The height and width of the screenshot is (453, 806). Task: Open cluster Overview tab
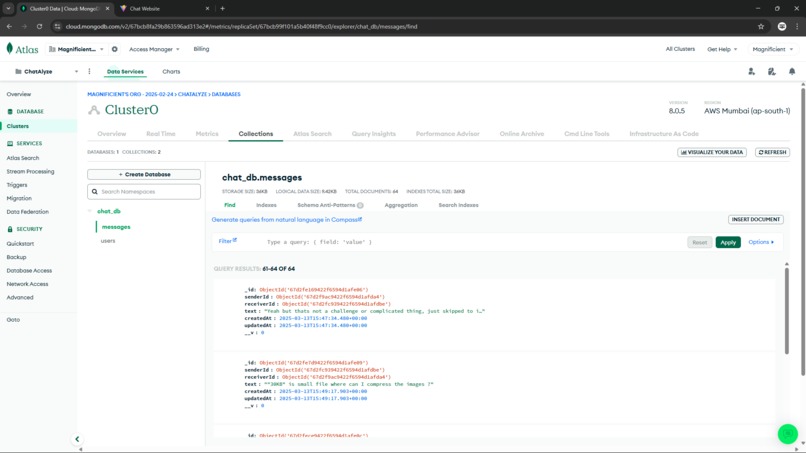tap(112, 134)
